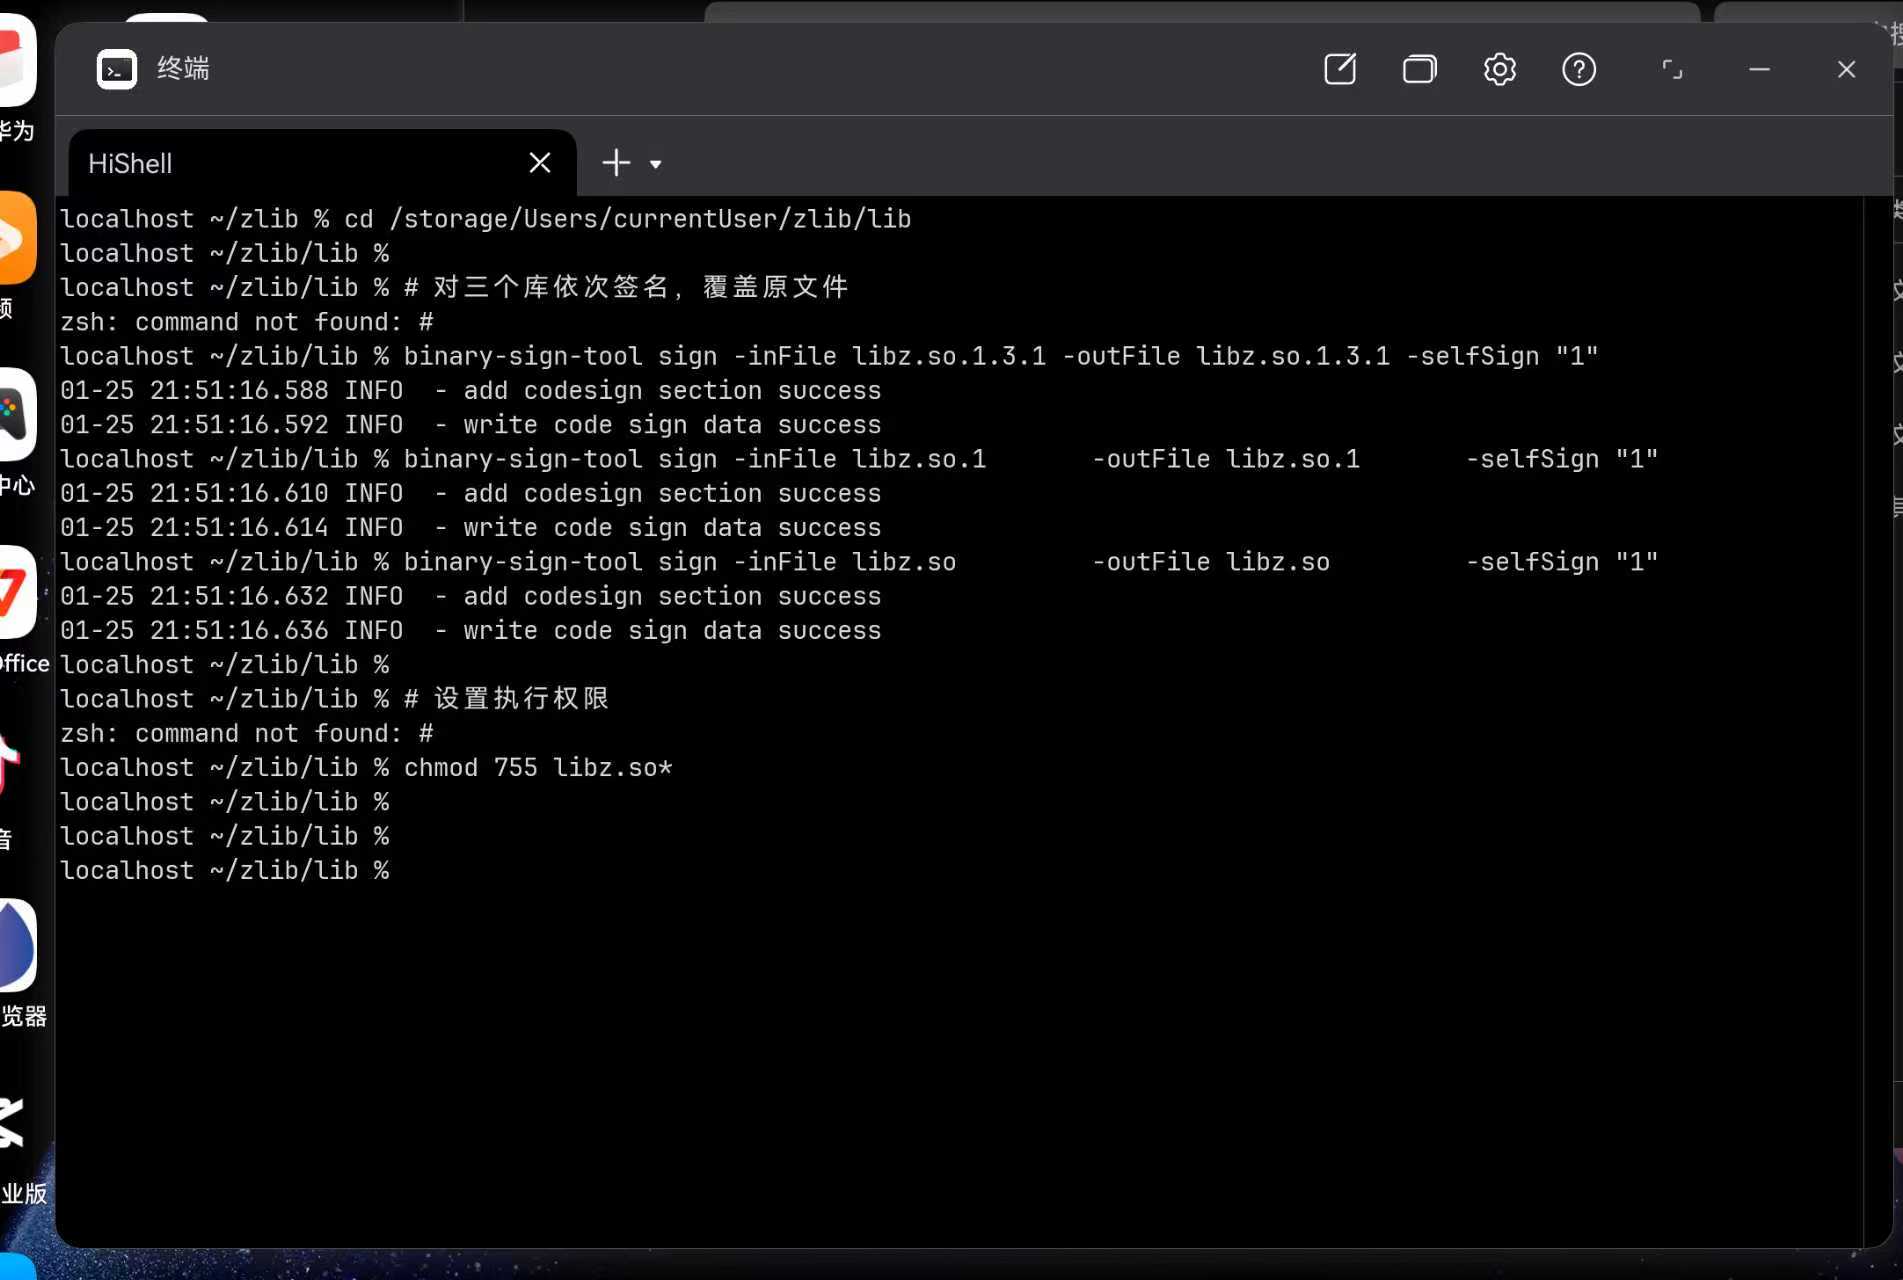Minimize the terminal window

coord(1759,69)
